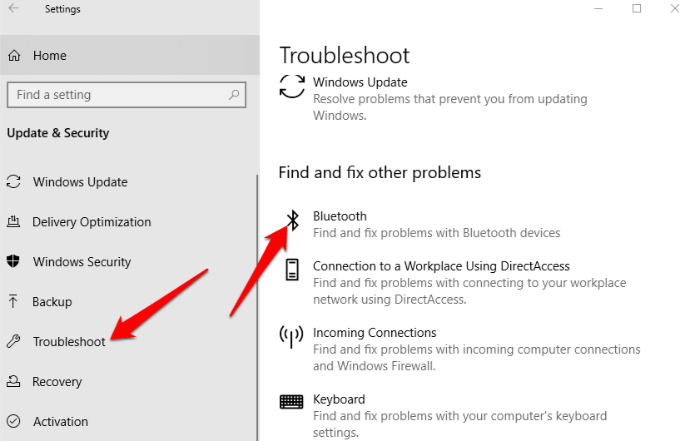Click the Bluetooth troubleshooter icon
This screenshot has height=441, width=680.
[293, 222]
